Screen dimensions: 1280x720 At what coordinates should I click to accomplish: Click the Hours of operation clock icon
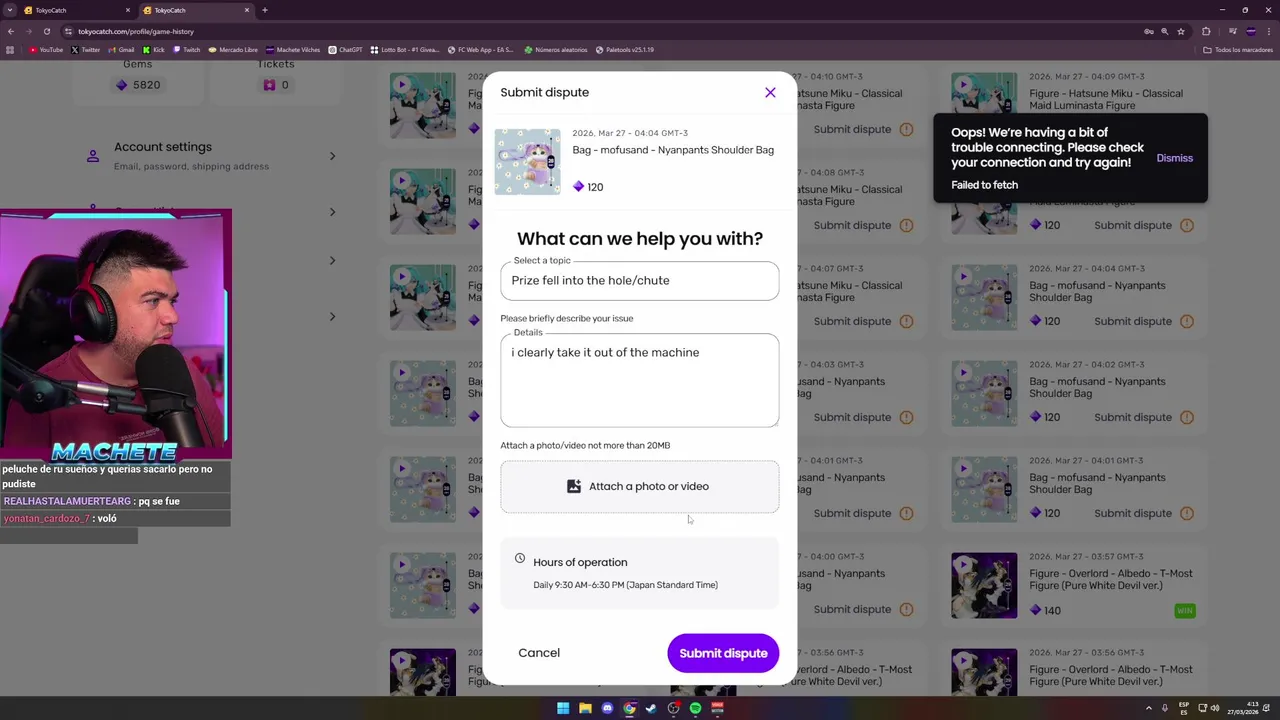click(520, 558)
